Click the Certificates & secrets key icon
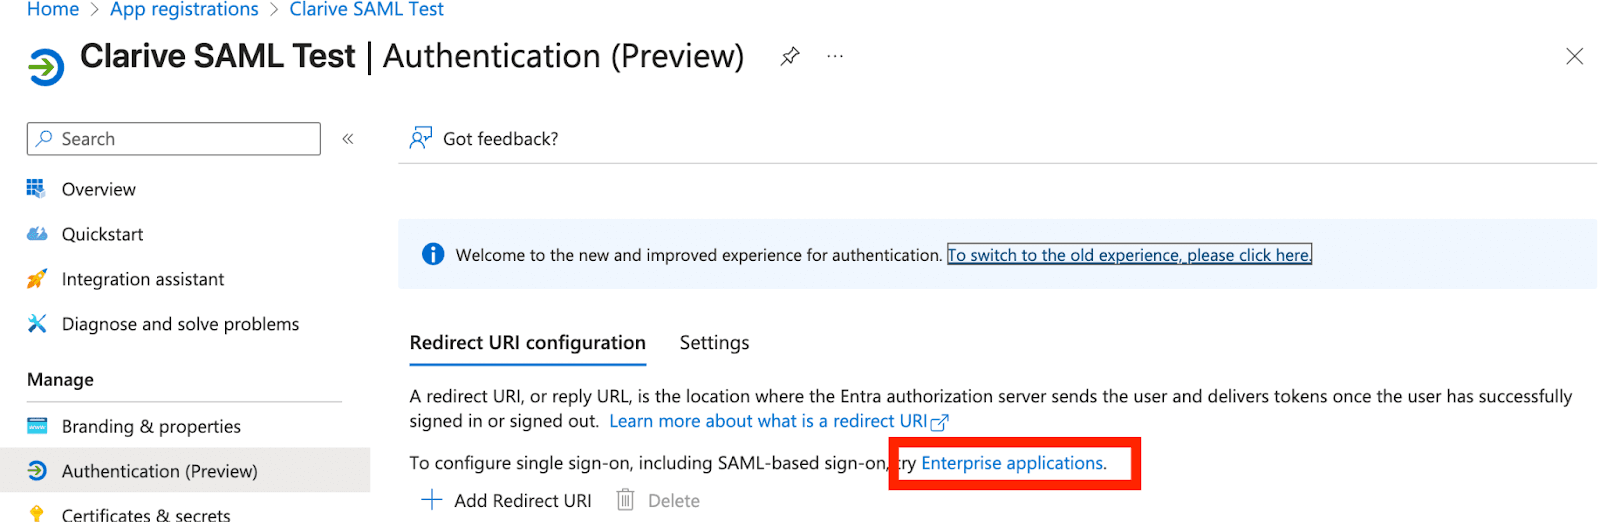 tap(37, 514)
